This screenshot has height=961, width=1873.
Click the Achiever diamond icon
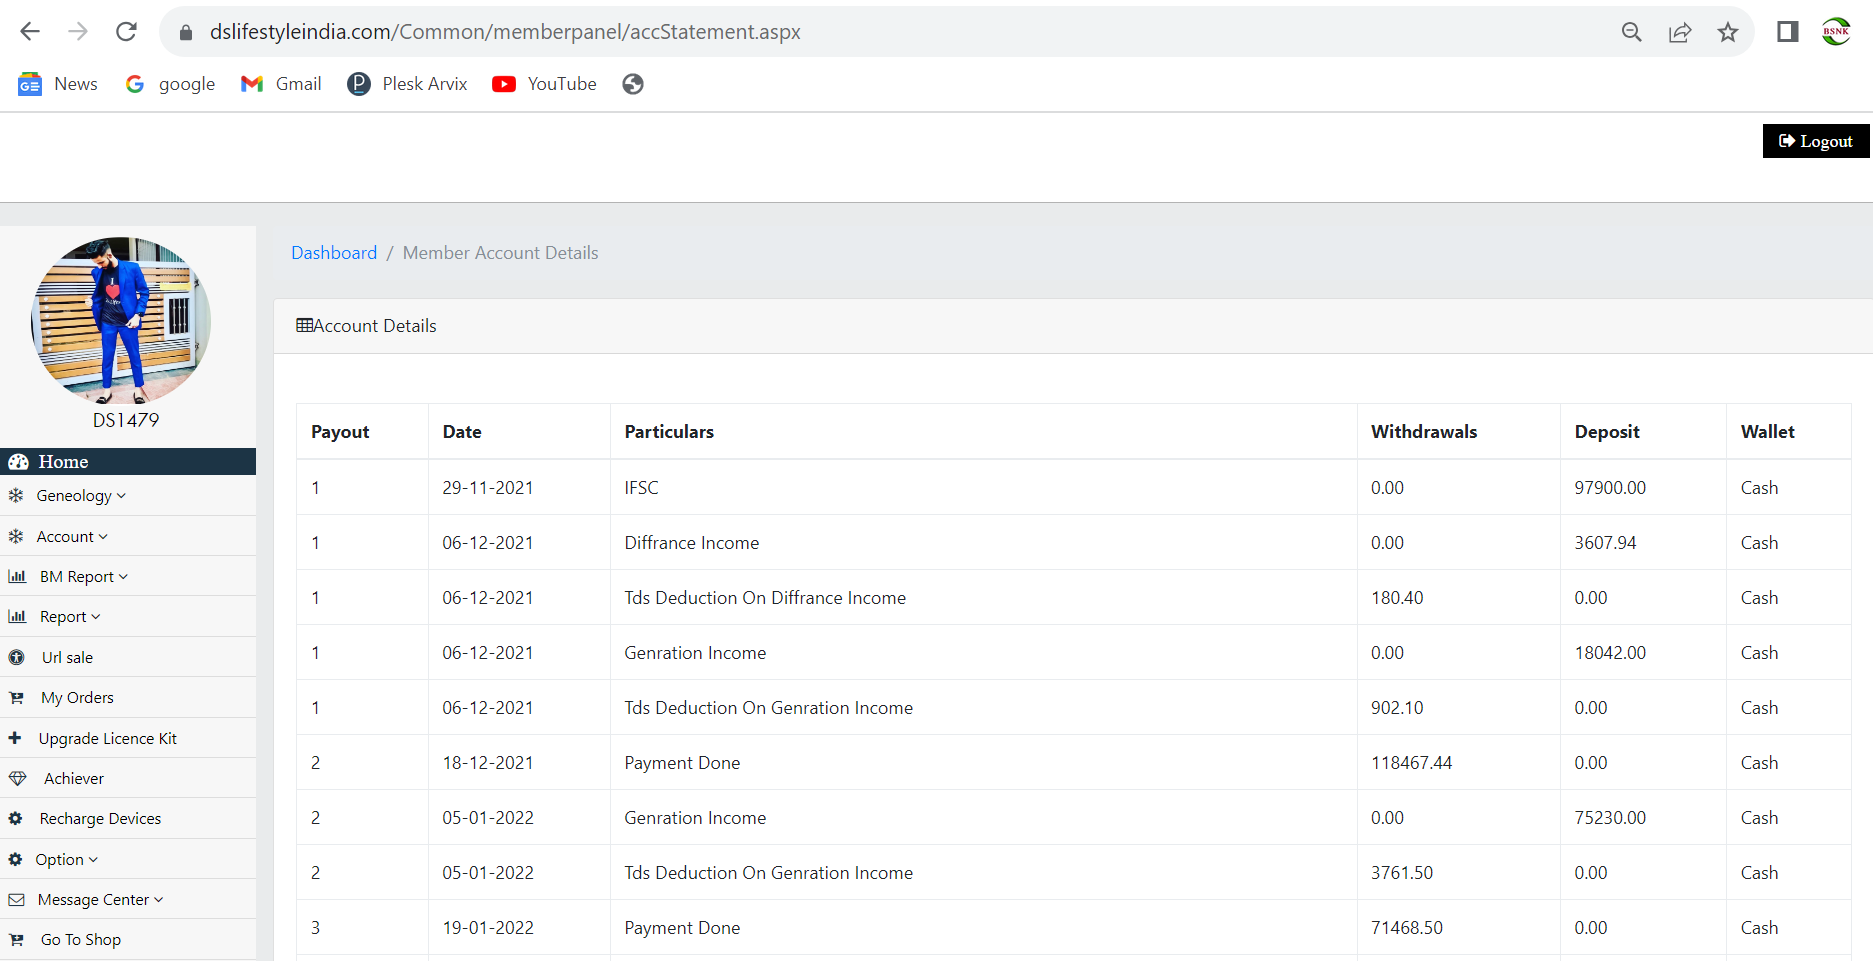coord(17,777)
